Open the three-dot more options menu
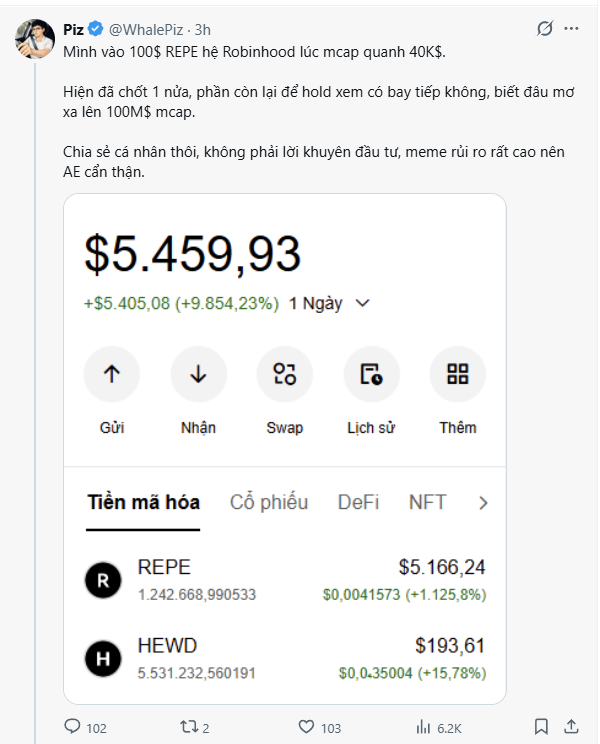 571,28
